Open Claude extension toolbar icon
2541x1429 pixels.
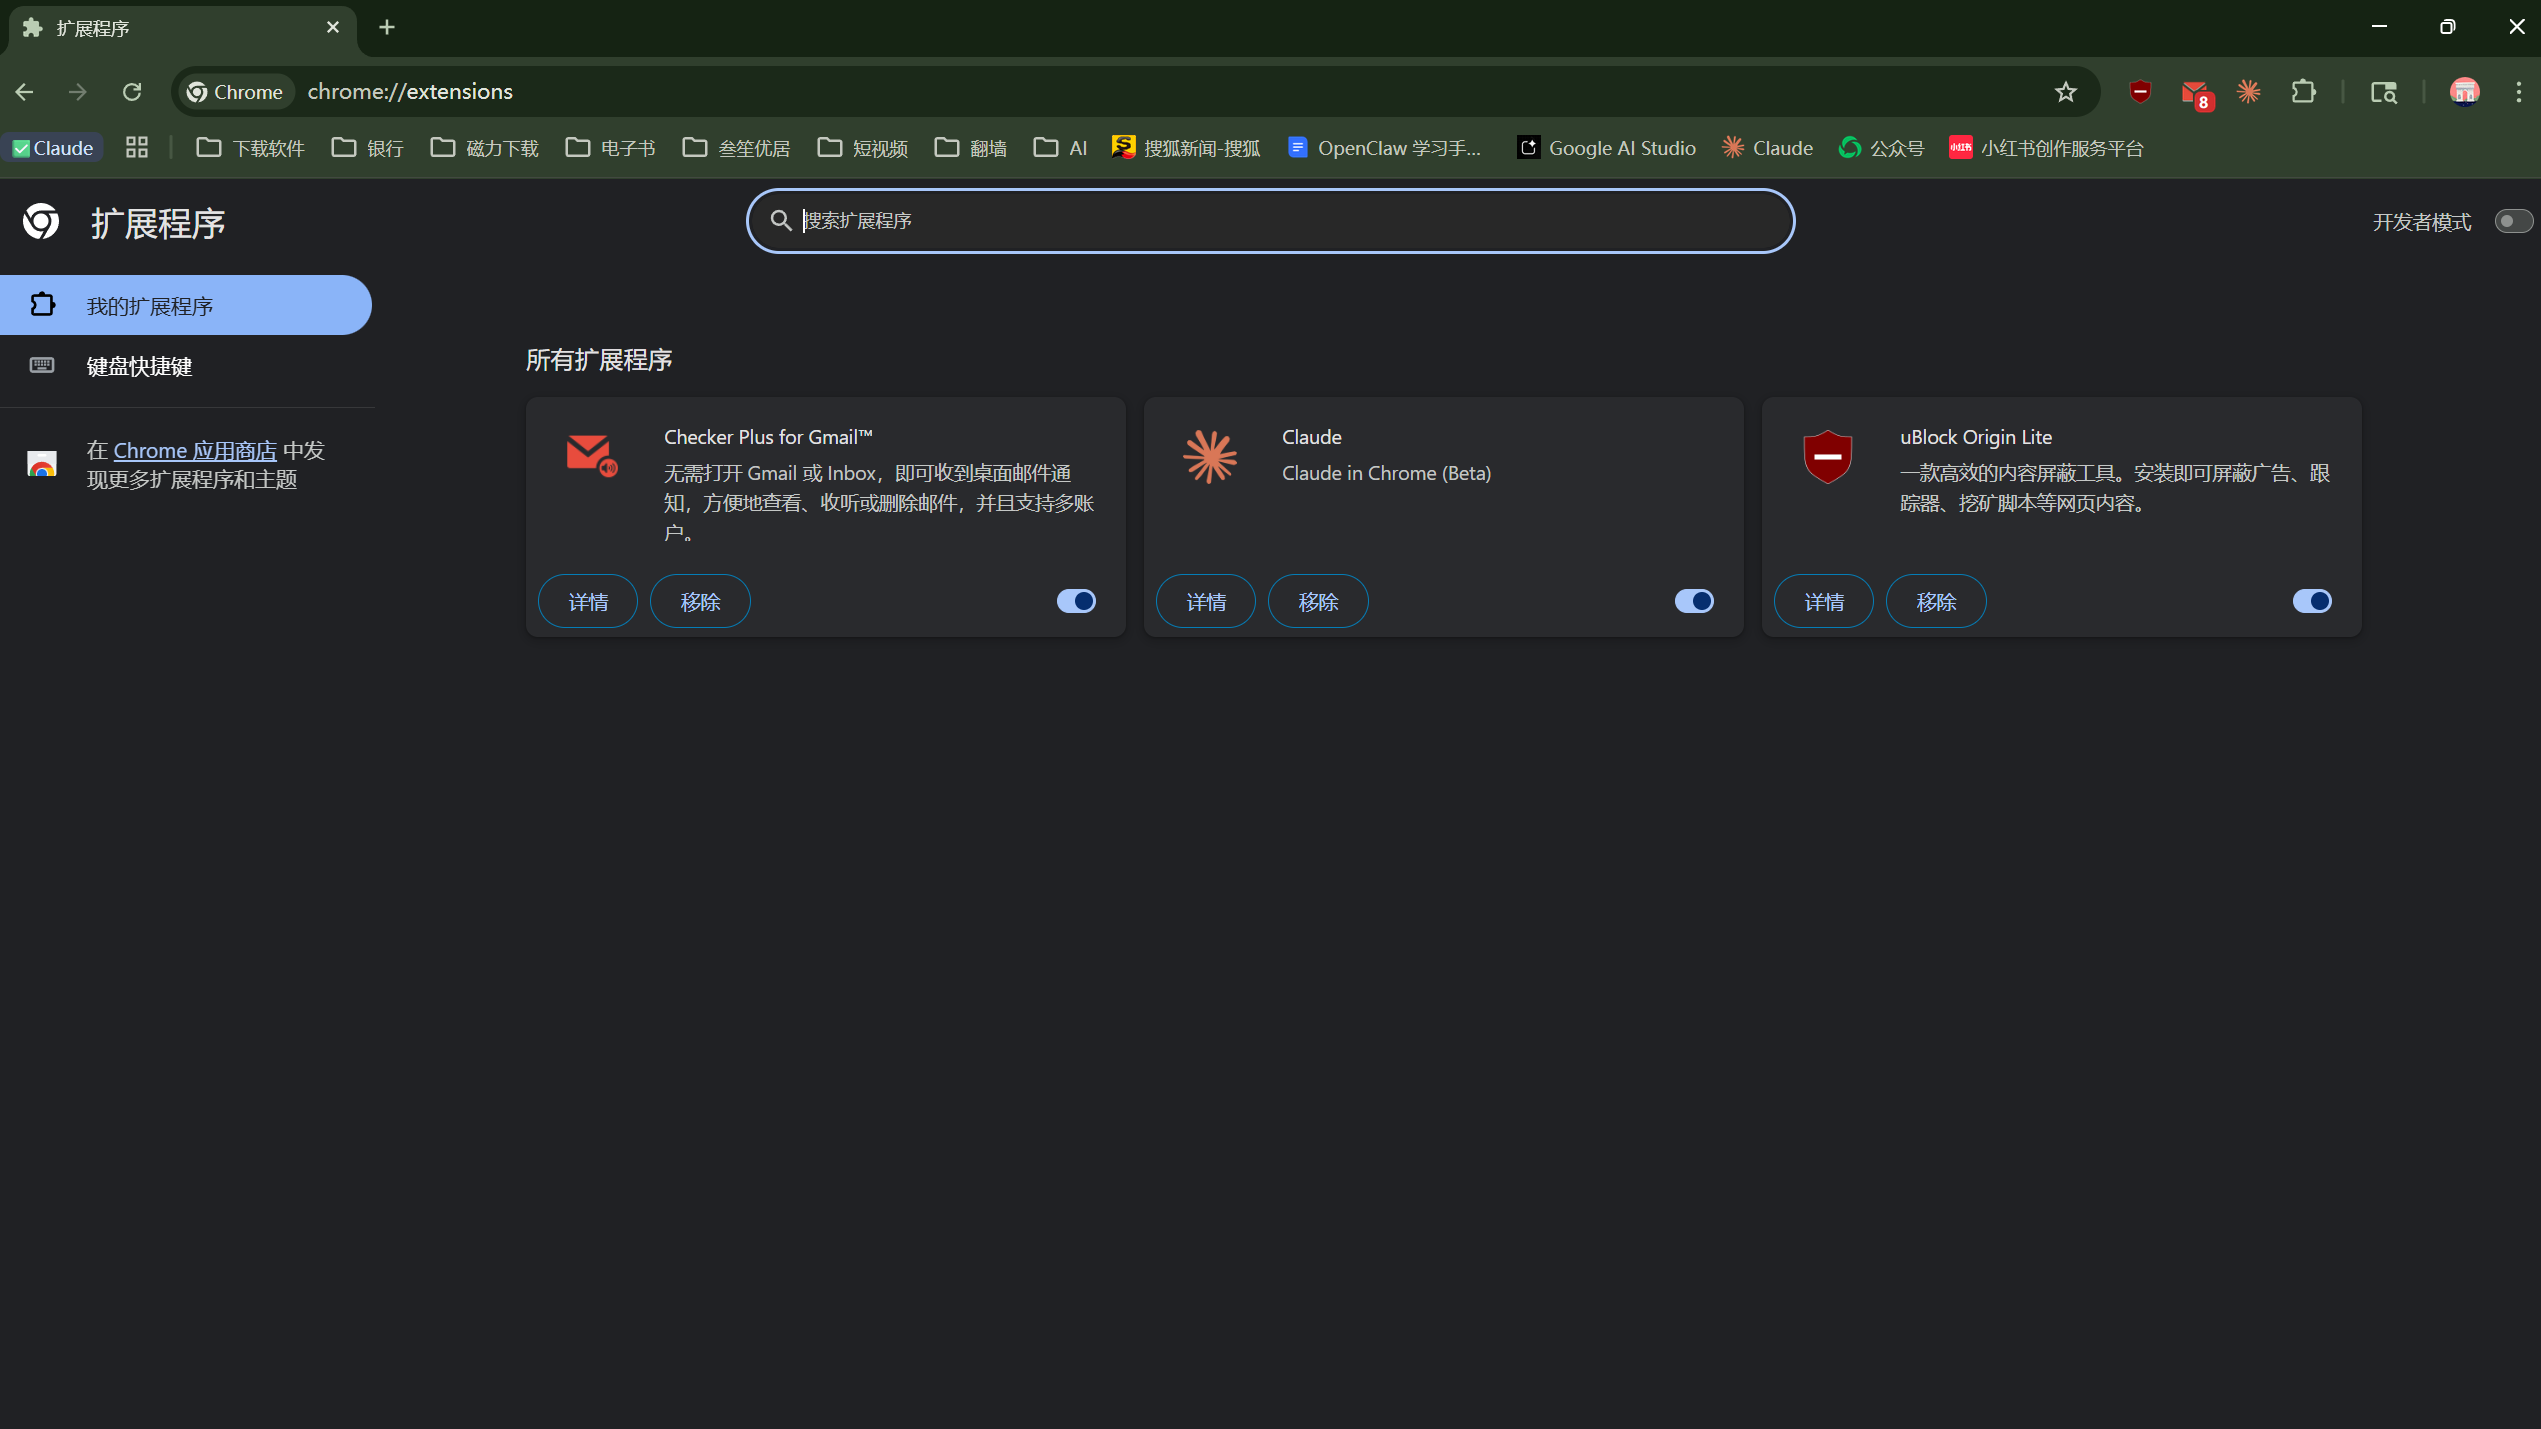coord(2249,92)
